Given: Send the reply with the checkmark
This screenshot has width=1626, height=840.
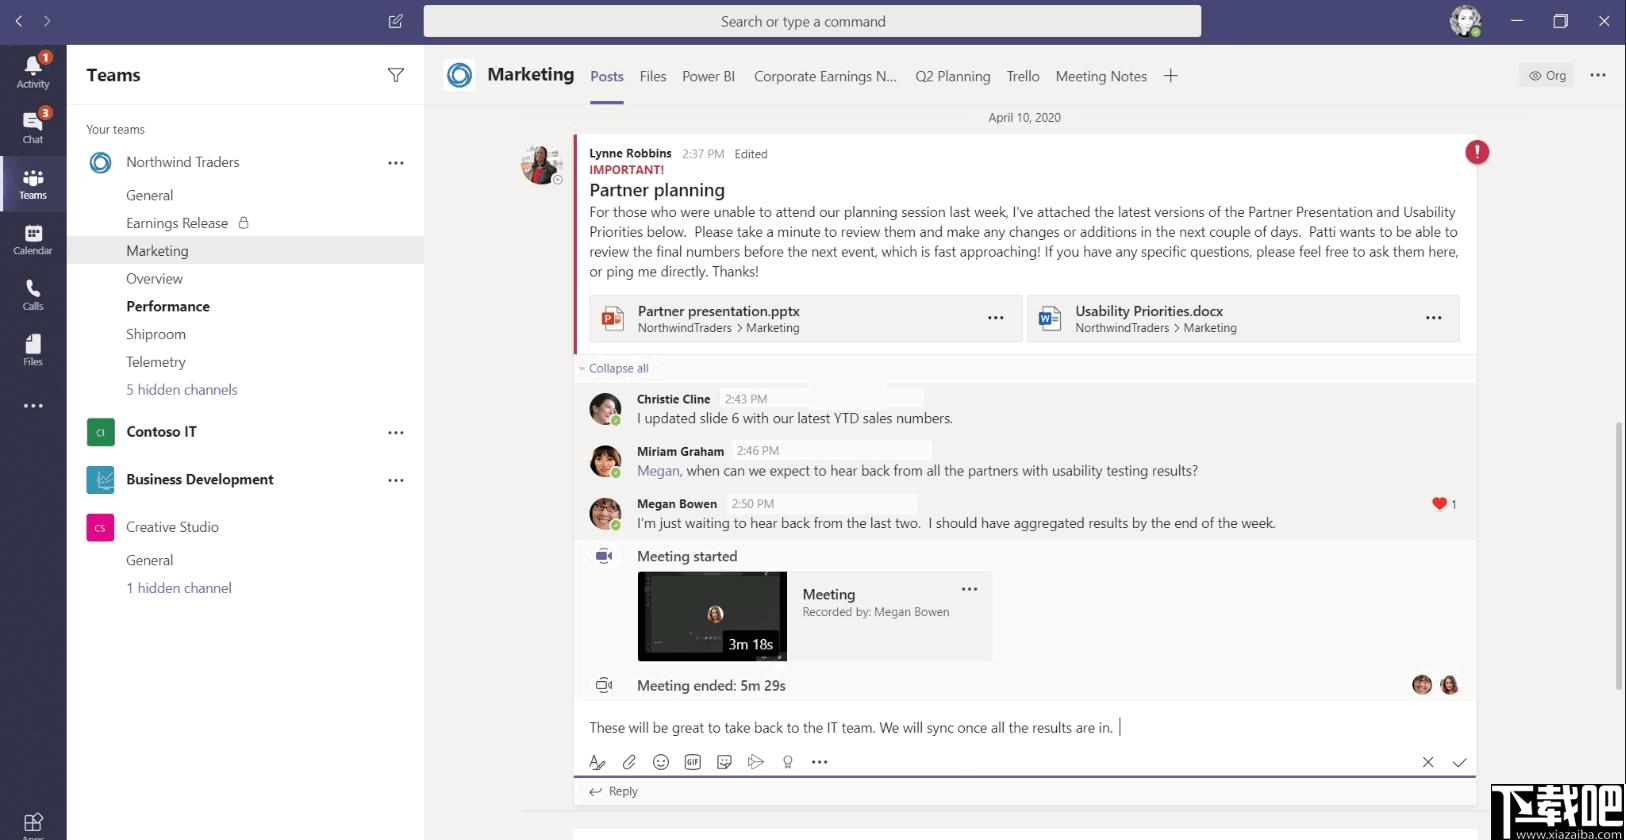Looking at the screenshot, I should coord(1460,762).
